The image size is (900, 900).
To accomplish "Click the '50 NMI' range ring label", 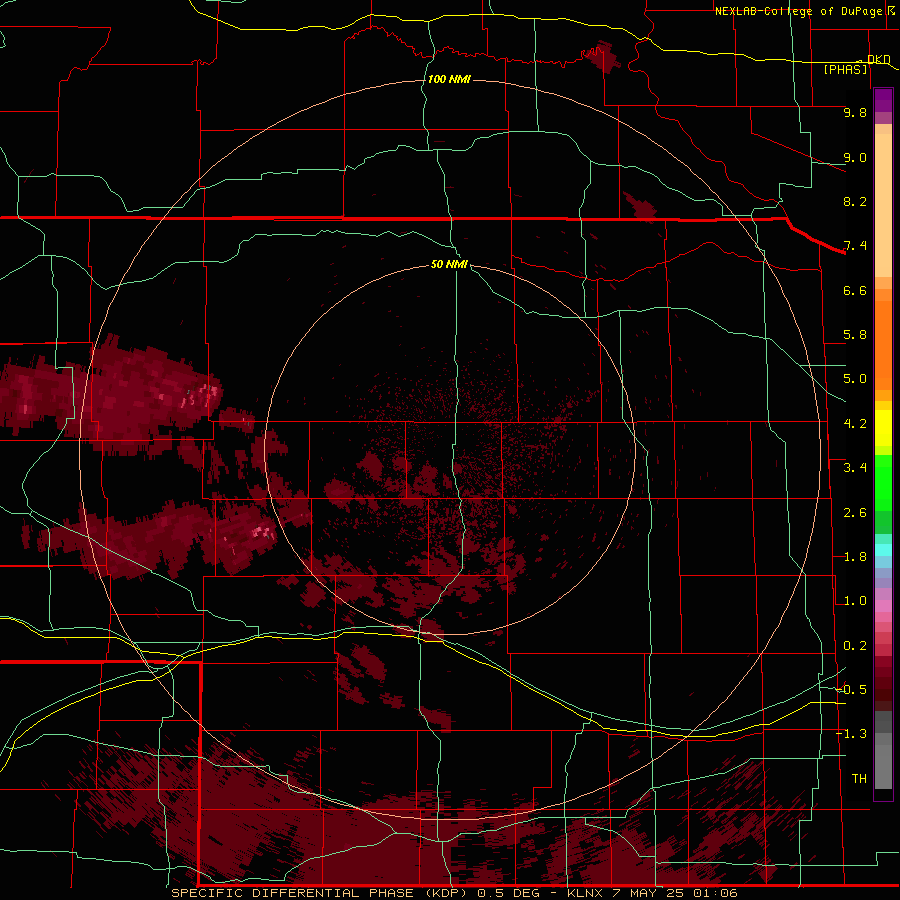I will (x=449, y=264).
